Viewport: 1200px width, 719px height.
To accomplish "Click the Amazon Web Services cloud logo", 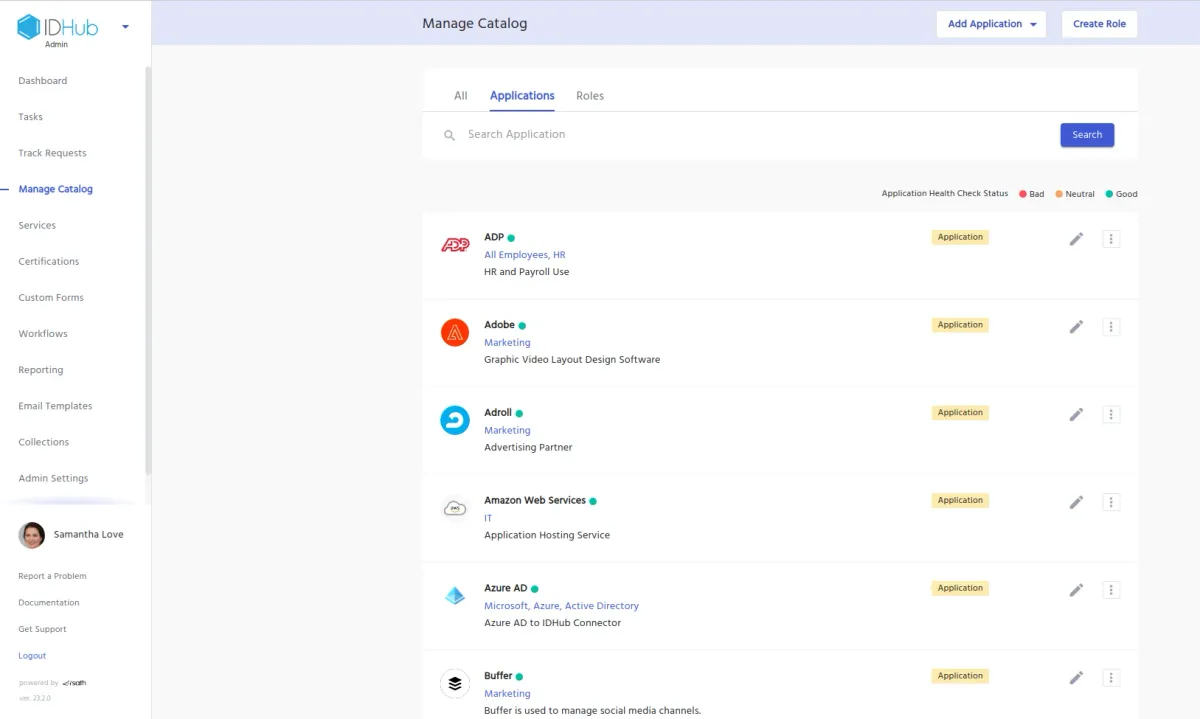I will [x=455, y=507].
